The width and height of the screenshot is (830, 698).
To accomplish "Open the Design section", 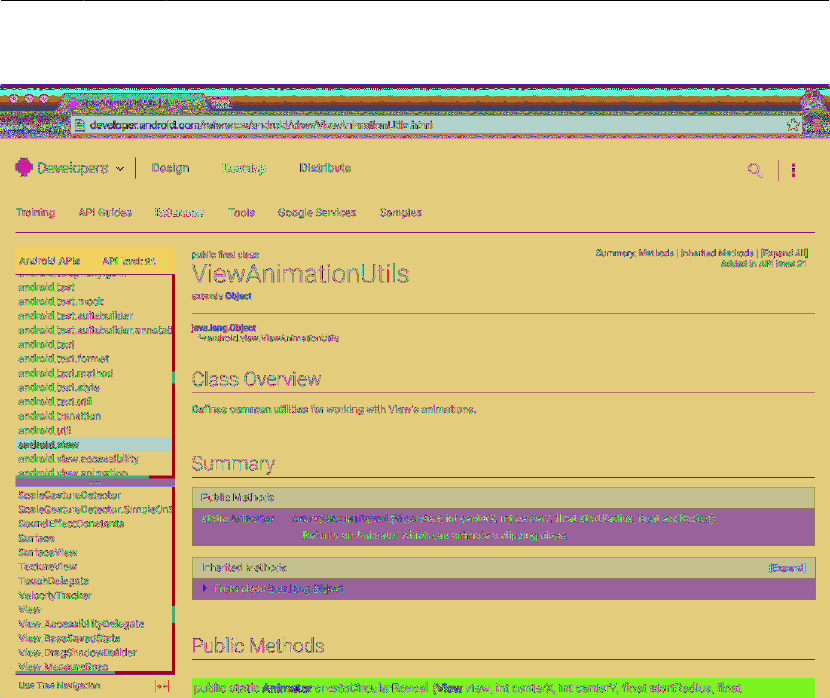I will (x=170, y=168).
